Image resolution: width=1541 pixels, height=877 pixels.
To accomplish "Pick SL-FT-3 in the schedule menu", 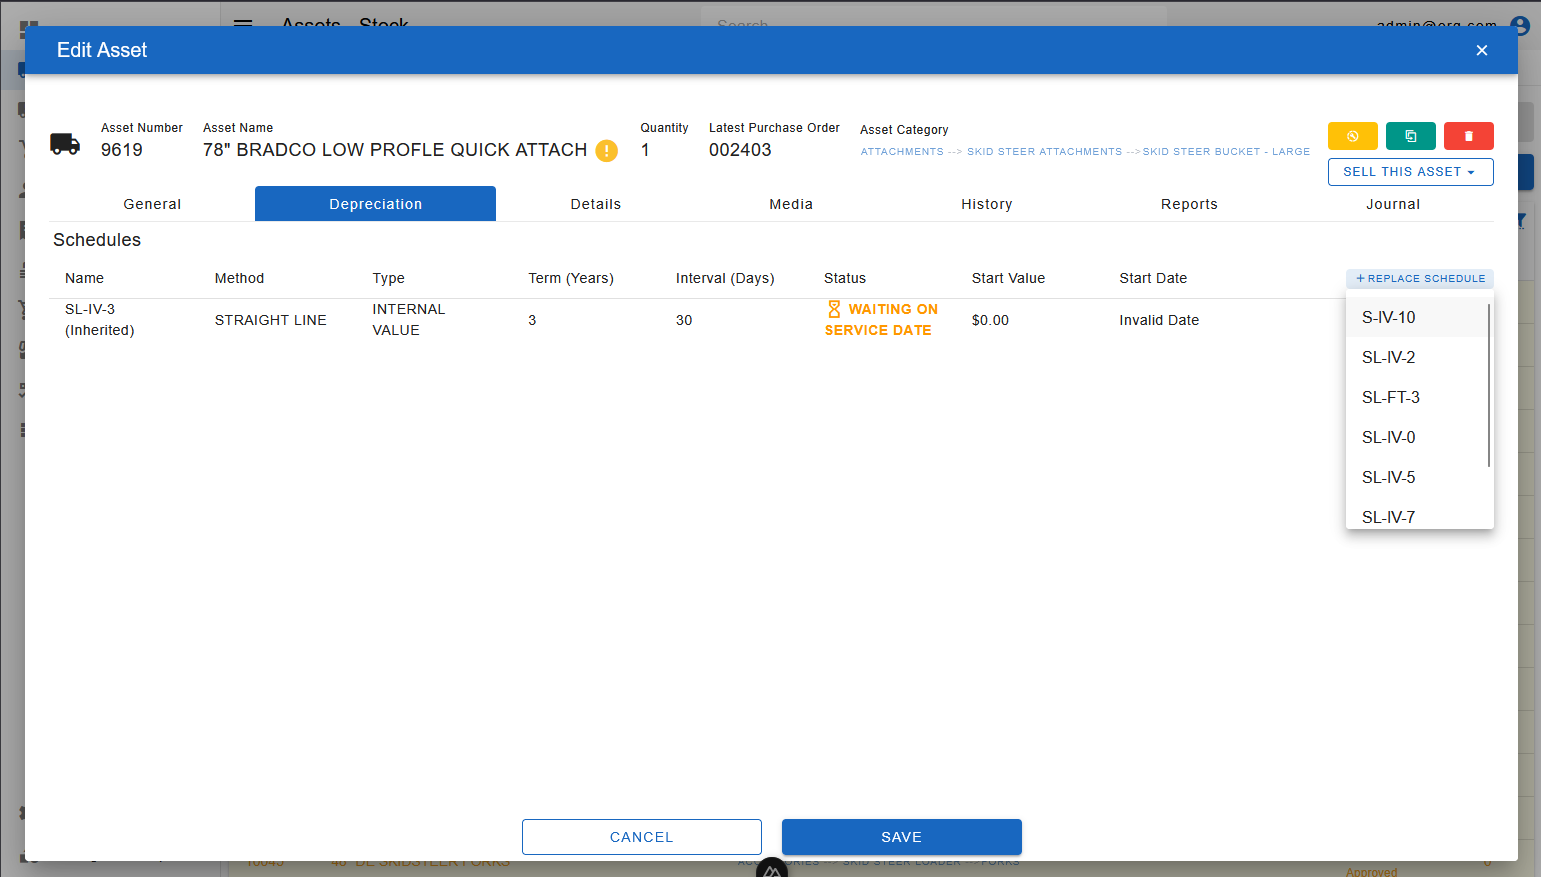I will pos(1390,397).
